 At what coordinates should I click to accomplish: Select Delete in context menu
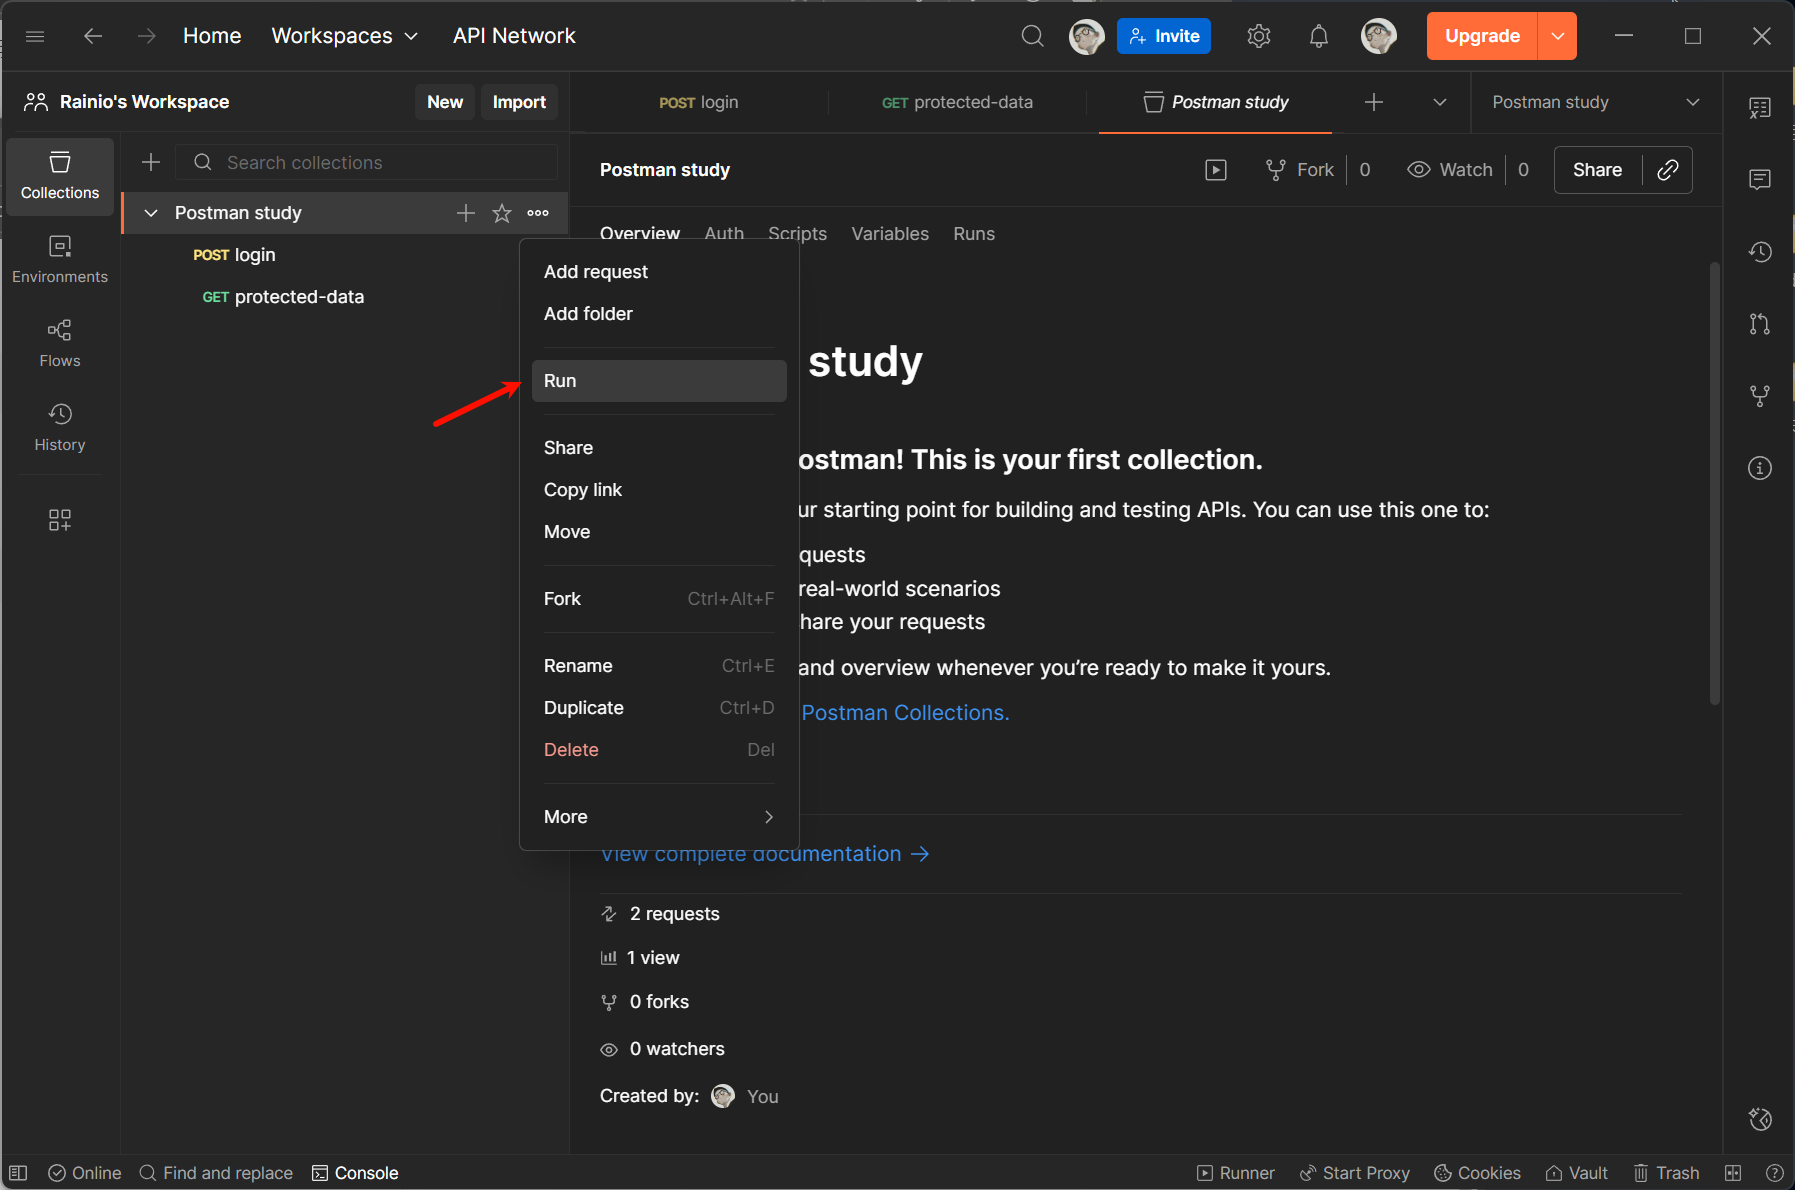pyautogui.click(x=659, y=750)
